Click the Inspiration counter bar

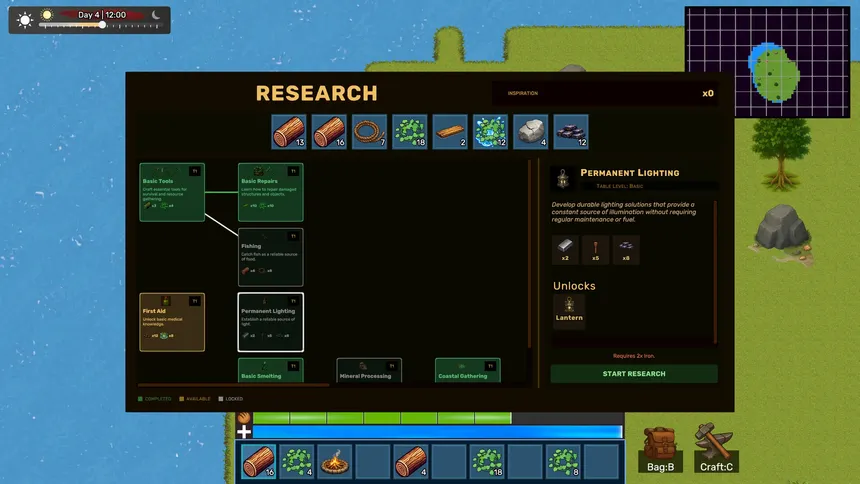click(607, 93)
